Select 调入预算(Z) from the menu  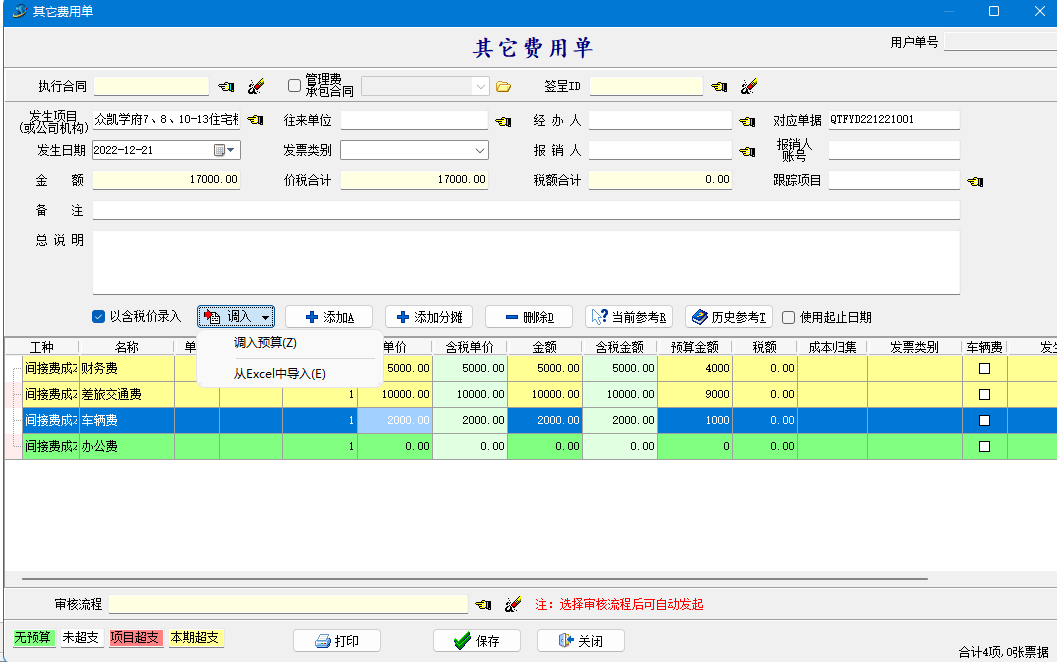tap(265, 343)
